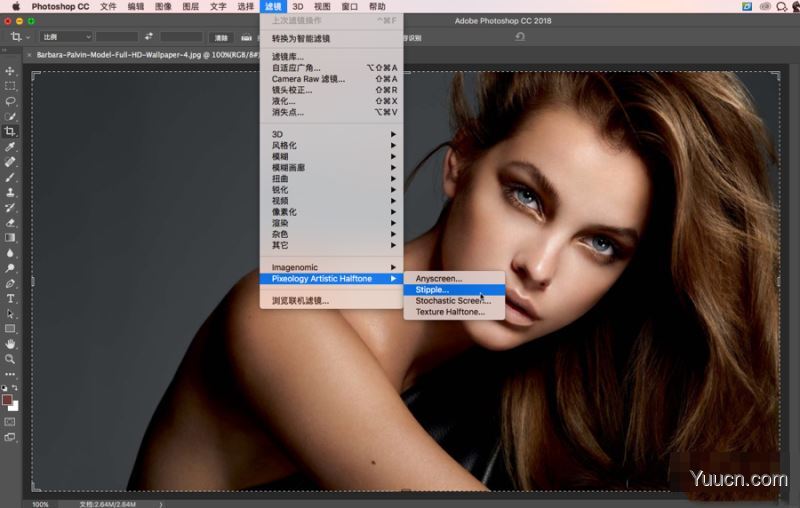Focus the crop width input field
Viewport: 800px width, 508px height.
[x=117, y=37]
